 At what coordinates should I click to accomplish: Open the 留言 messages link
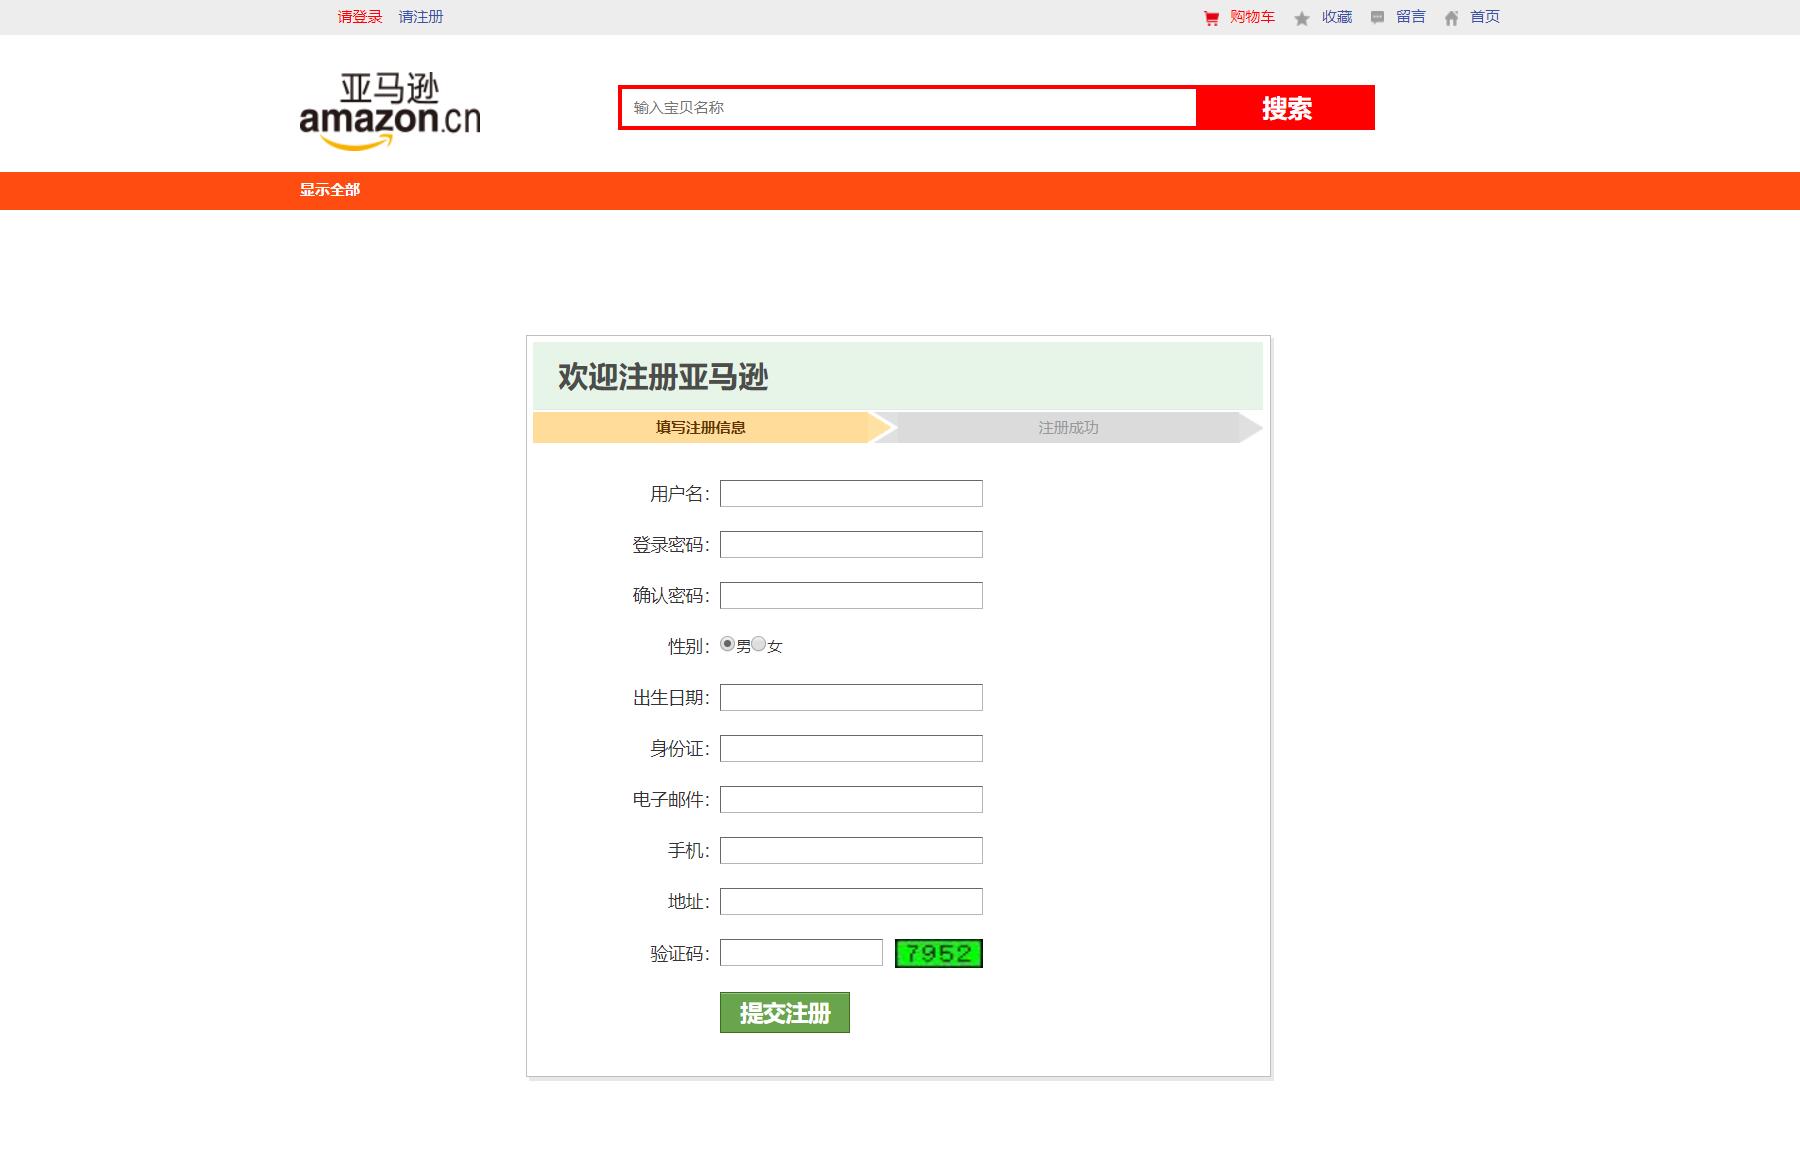point(1411,17)
